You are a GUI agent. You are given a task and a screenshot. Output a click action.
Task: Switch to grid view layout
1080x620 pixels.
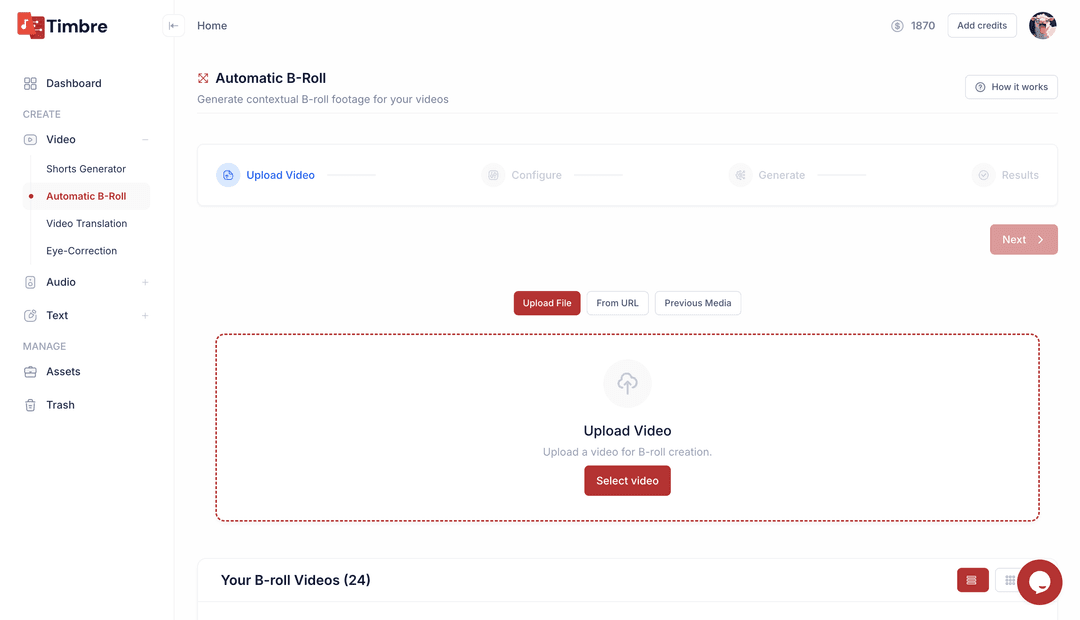tap(1009, 580)
